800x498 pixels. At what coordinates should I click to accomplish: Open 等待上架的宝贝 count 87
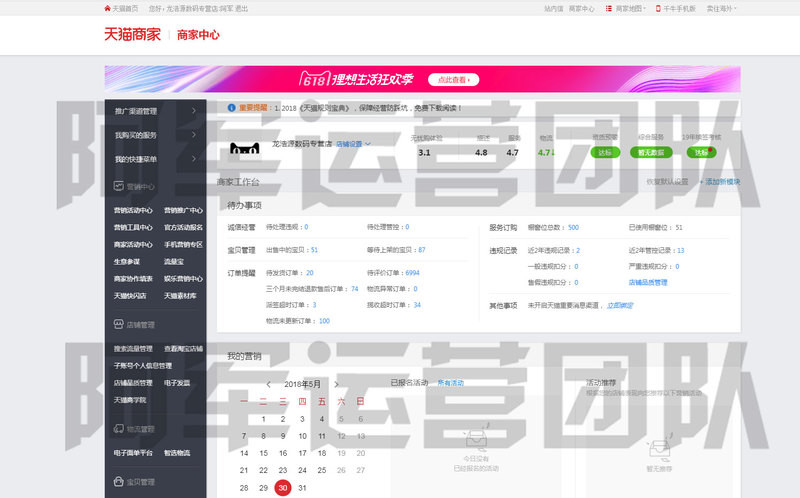421,250
